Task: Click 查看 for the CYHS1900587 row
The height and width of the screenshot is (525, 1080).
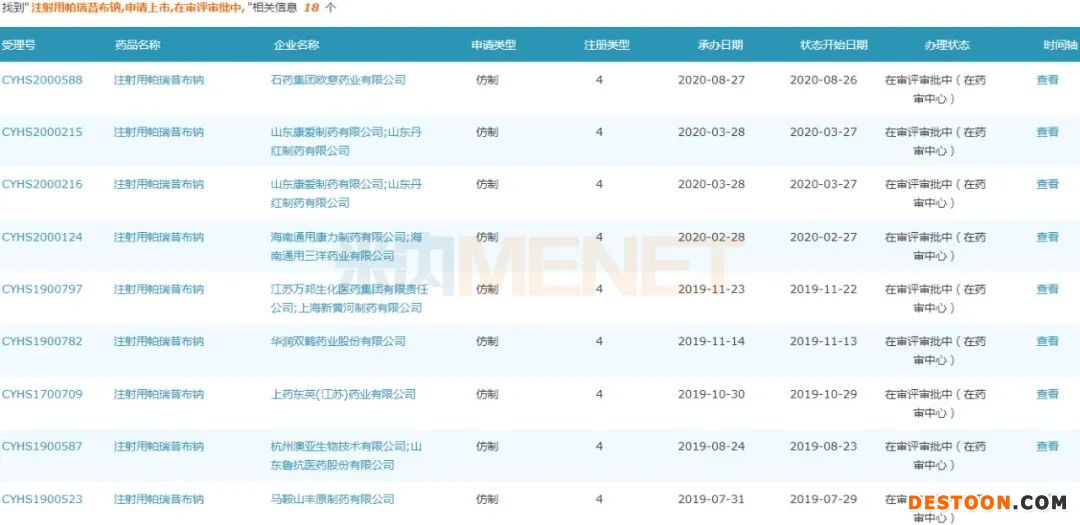Action: click(x=1047, y=446)
